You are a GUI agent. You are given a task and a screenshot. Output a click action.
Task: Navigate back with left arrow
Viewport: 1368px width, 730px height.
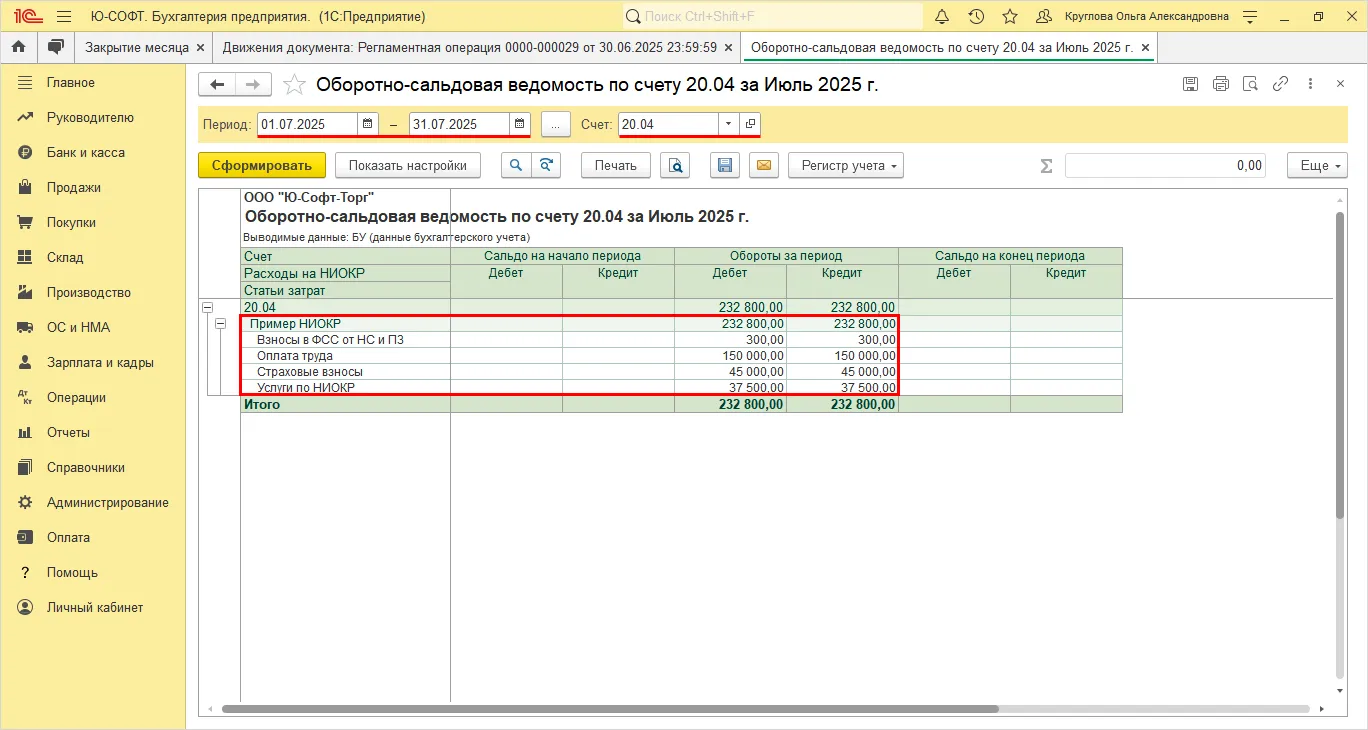[x=217, y=85]
